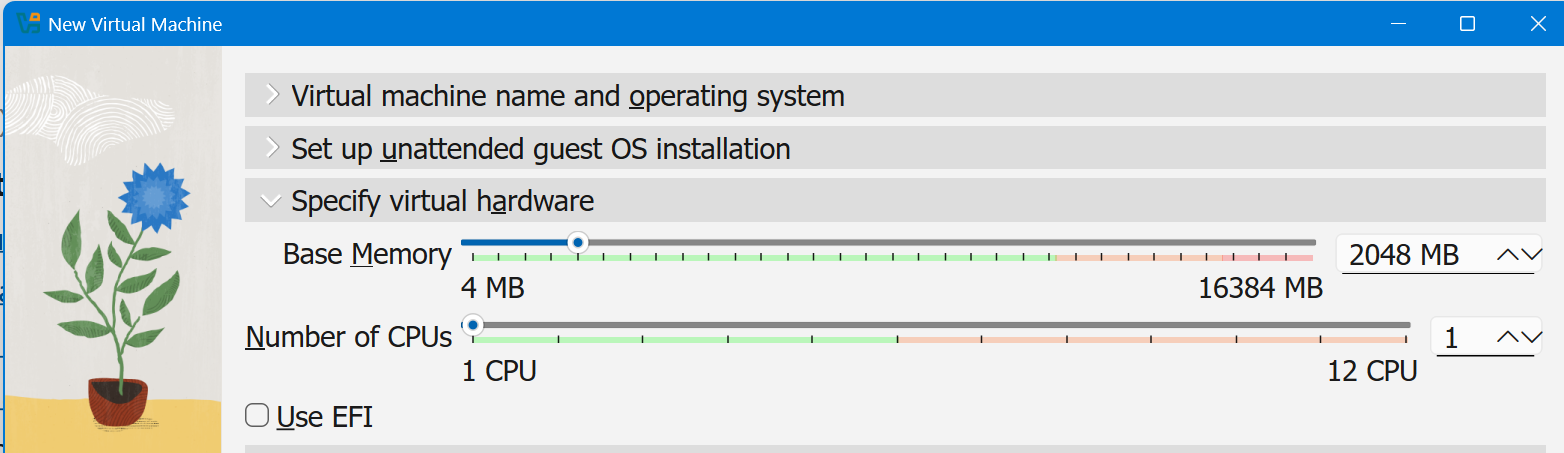
Task: Click the Number of CPUs slider handle
Action: click(x=472, y=325)
